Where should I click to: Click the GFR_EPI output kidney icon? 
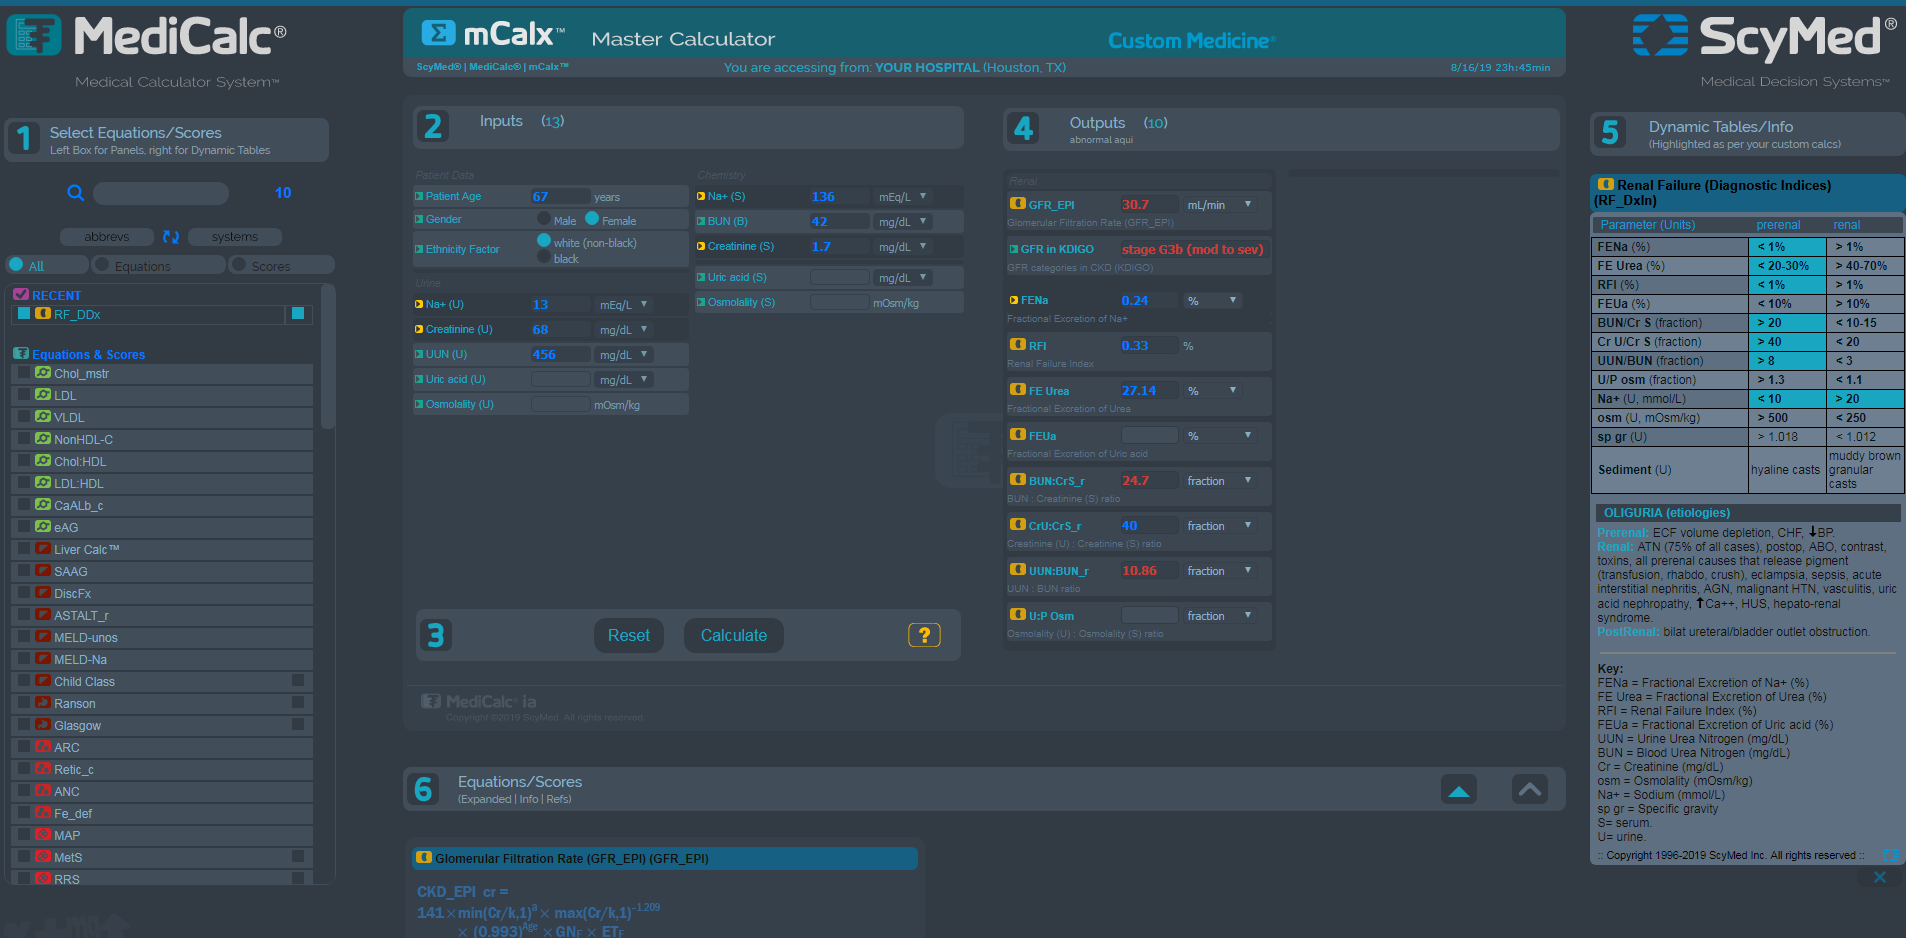pyautogui.click(x=1017, y=204)
